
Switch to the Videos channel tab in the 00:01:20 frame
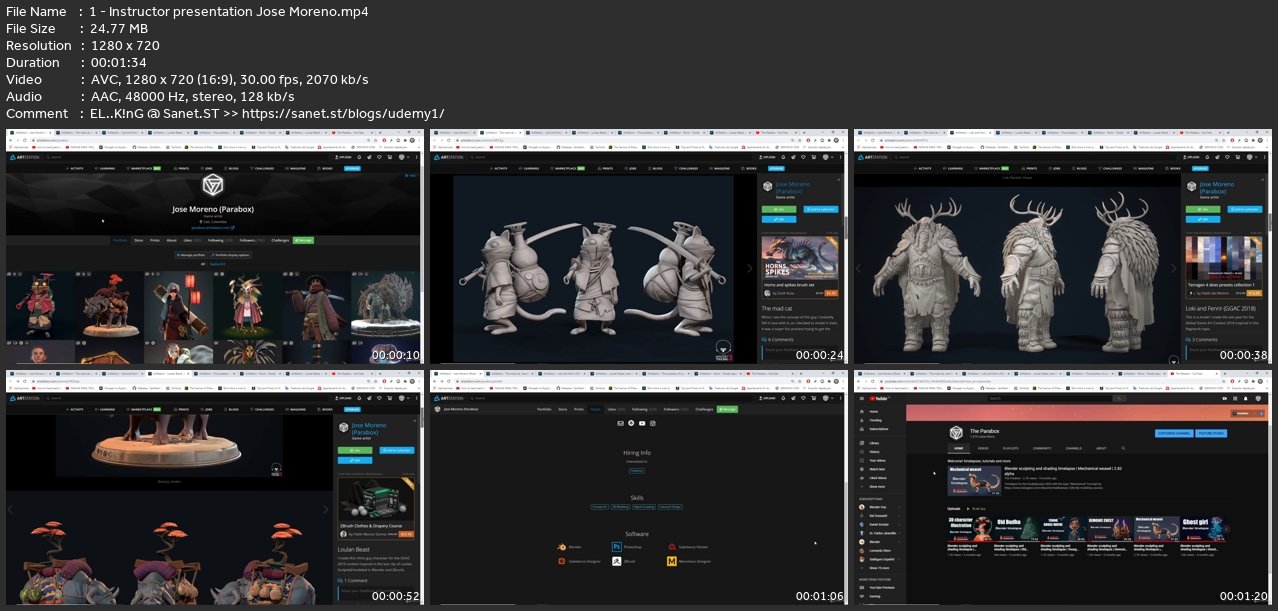(x=983, y=448)
